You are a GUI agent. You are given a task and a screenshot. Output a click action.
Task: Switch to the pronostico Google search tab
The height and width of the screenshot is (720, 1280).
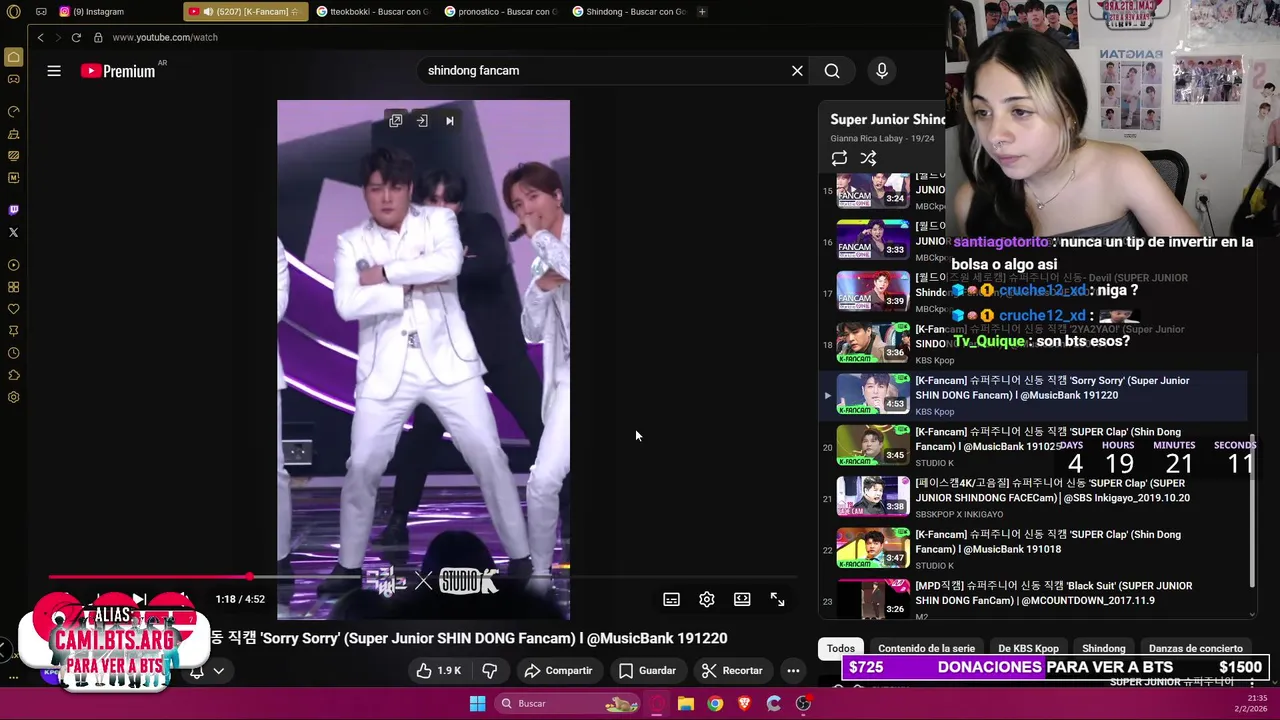(502, 12)
